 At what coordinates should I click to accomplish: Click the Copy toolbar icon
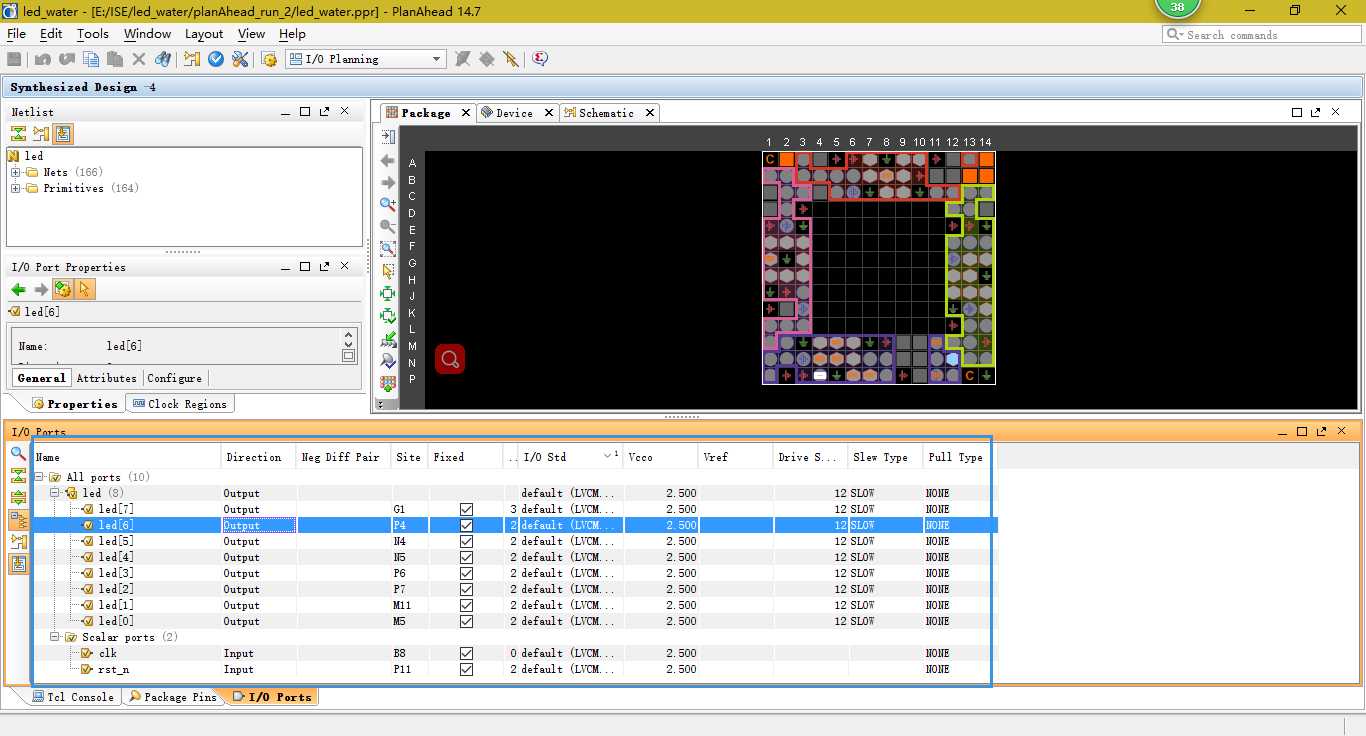pos(91,59)
